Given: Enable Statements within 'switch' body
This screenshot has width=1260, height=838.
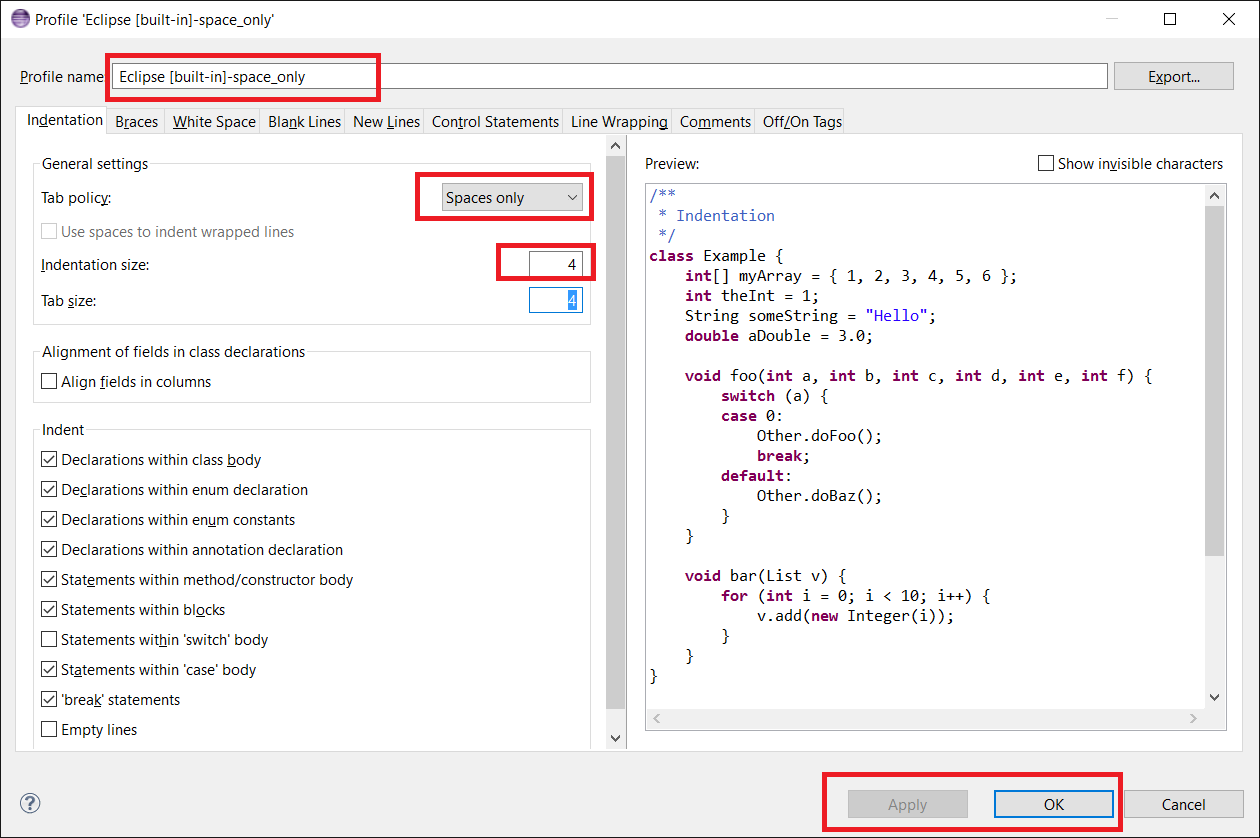Looking at the screenshot, I should click(48, 639).
